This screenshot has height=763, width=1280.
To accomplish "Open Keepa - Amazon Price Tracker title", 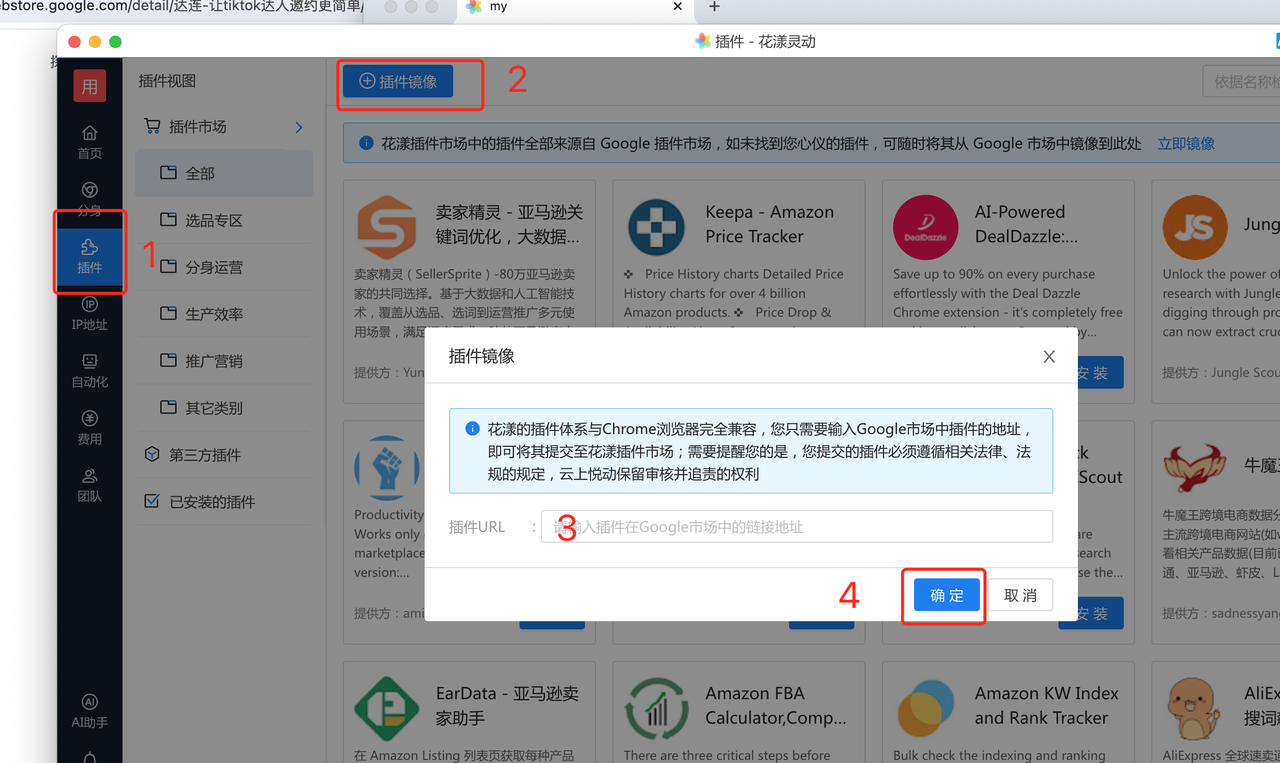I will point(769,224).
